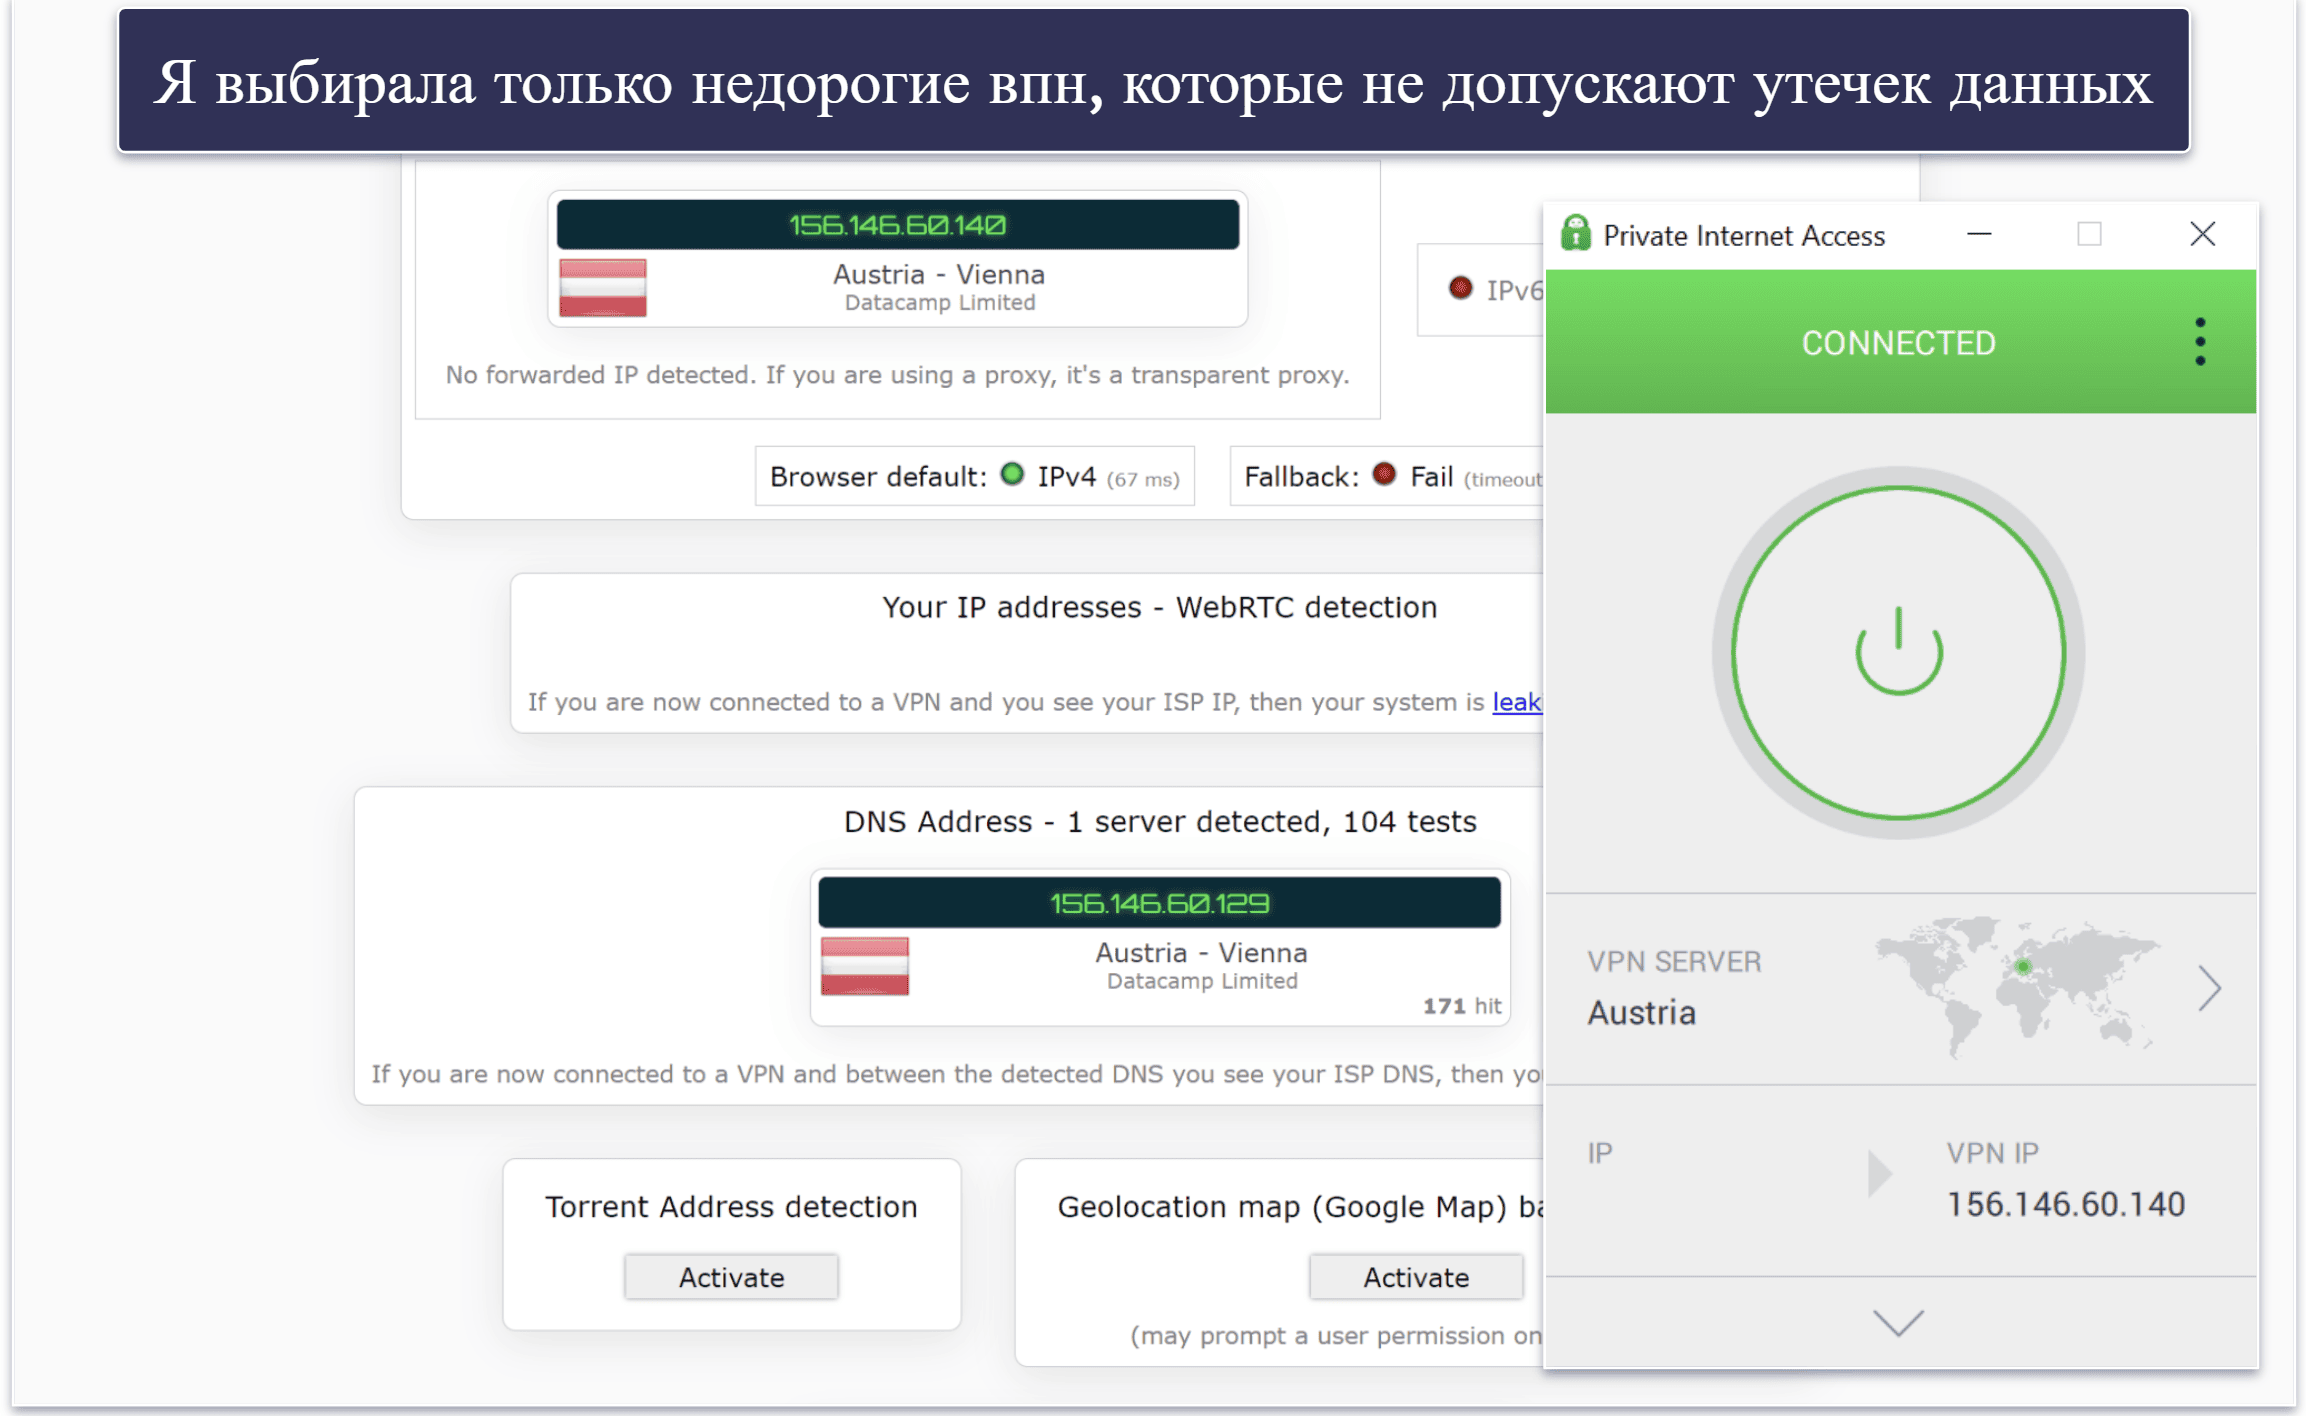Click the 'Fallback:' label
The image size is (2306, 1416).
(x=1301, y=476)
